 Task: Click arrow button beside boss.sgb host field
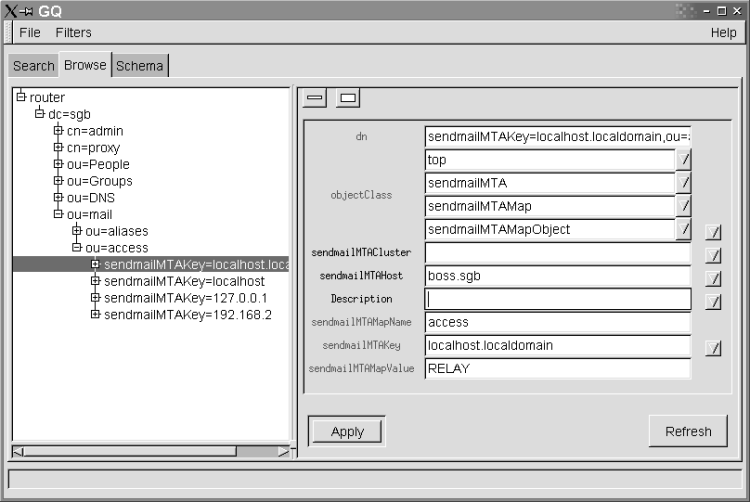[713, 277]
